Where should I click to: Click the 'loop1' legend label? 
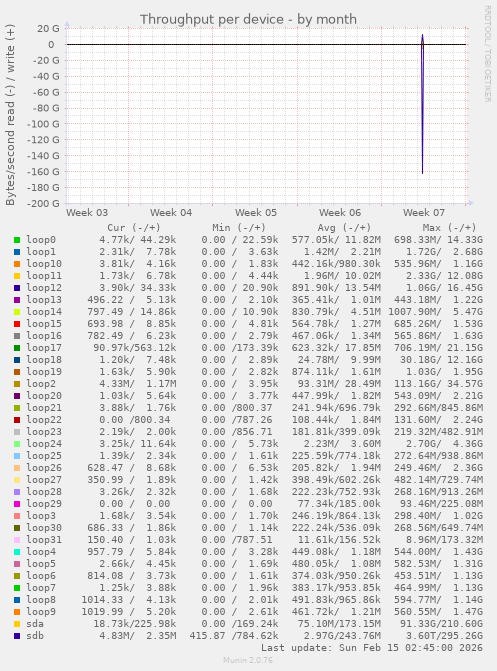[x=41, y=252]
